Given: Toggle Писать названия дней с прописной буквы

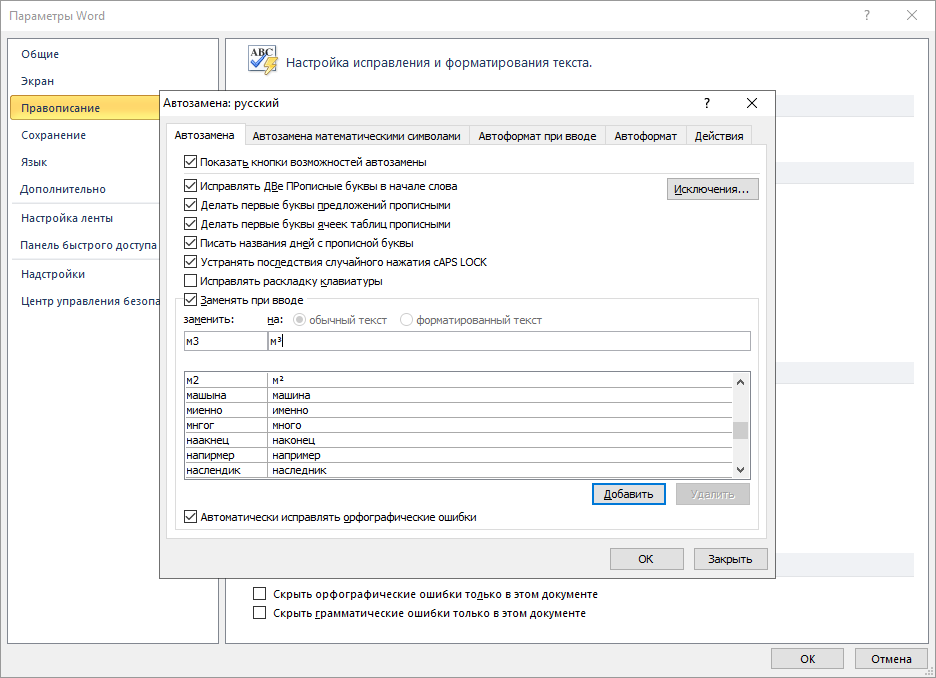Looking at the screenshot, I should coord(190,243).
